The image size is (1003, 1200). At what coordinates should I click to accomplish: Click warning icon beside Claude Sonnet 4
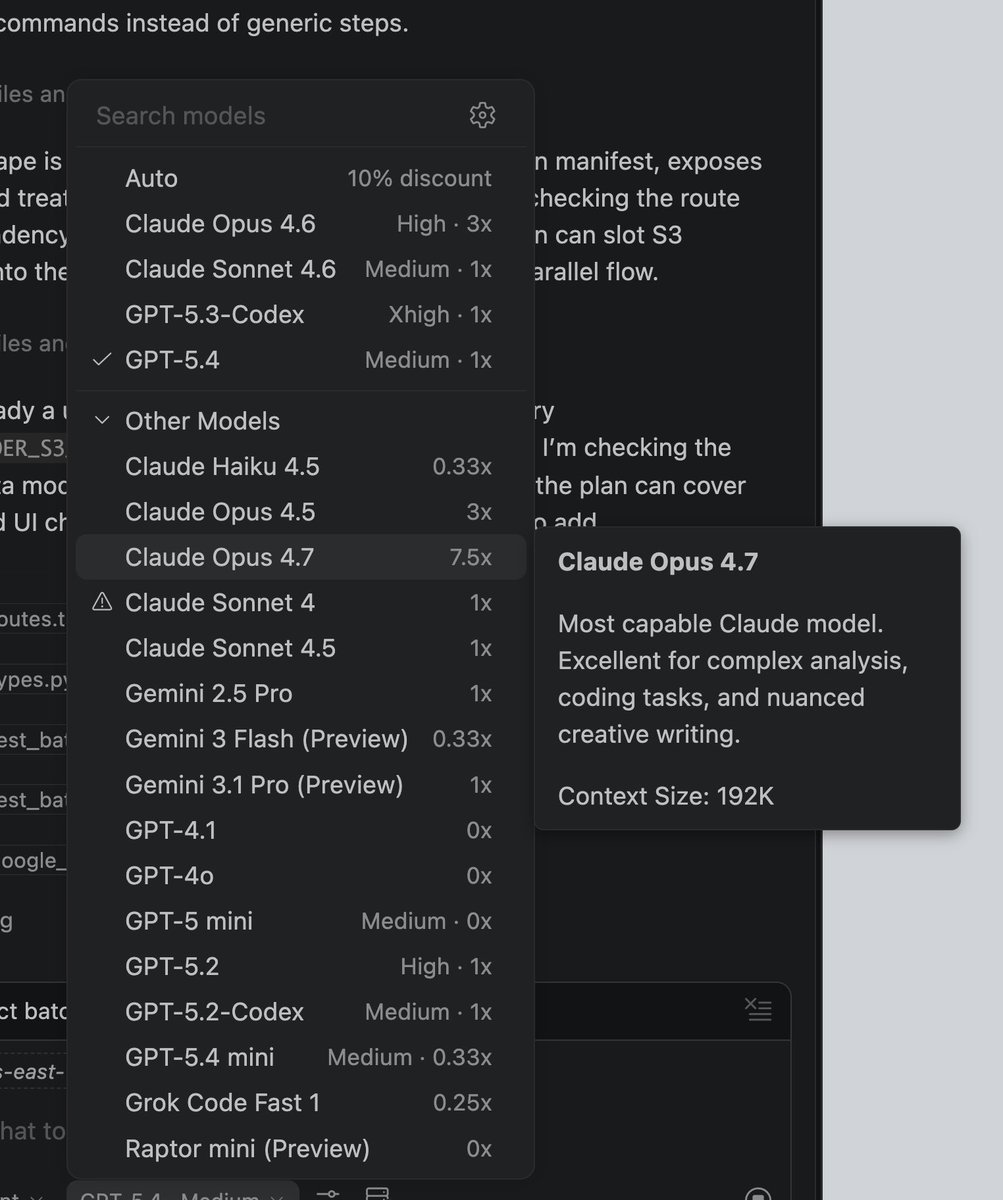(x=101, y=602)
